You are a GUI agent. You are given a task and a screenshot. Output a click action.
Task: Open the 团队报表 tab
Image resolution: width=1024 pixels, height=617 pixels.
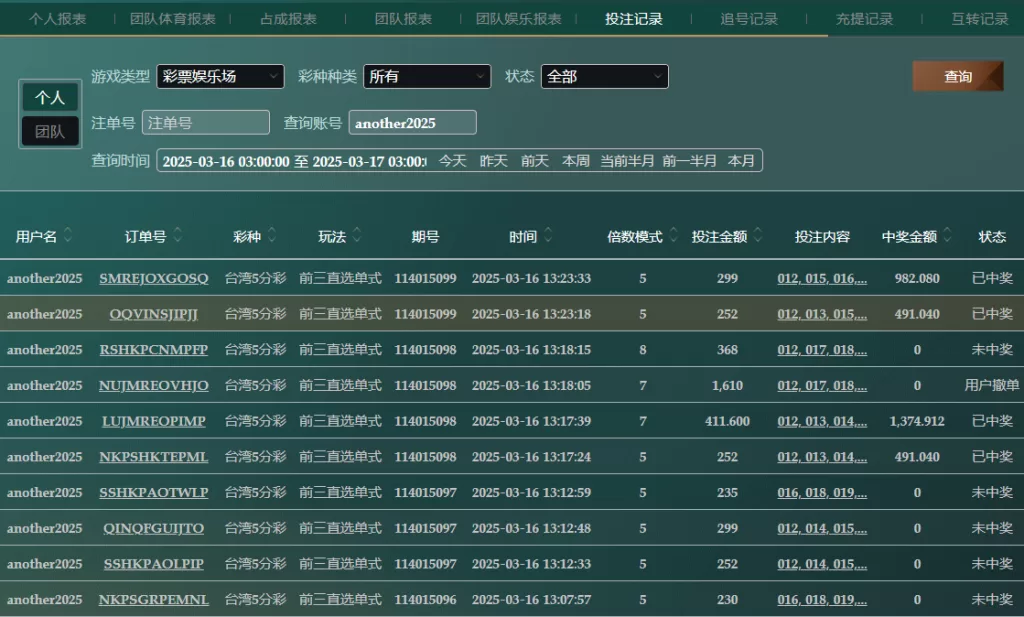pos(403,19)
